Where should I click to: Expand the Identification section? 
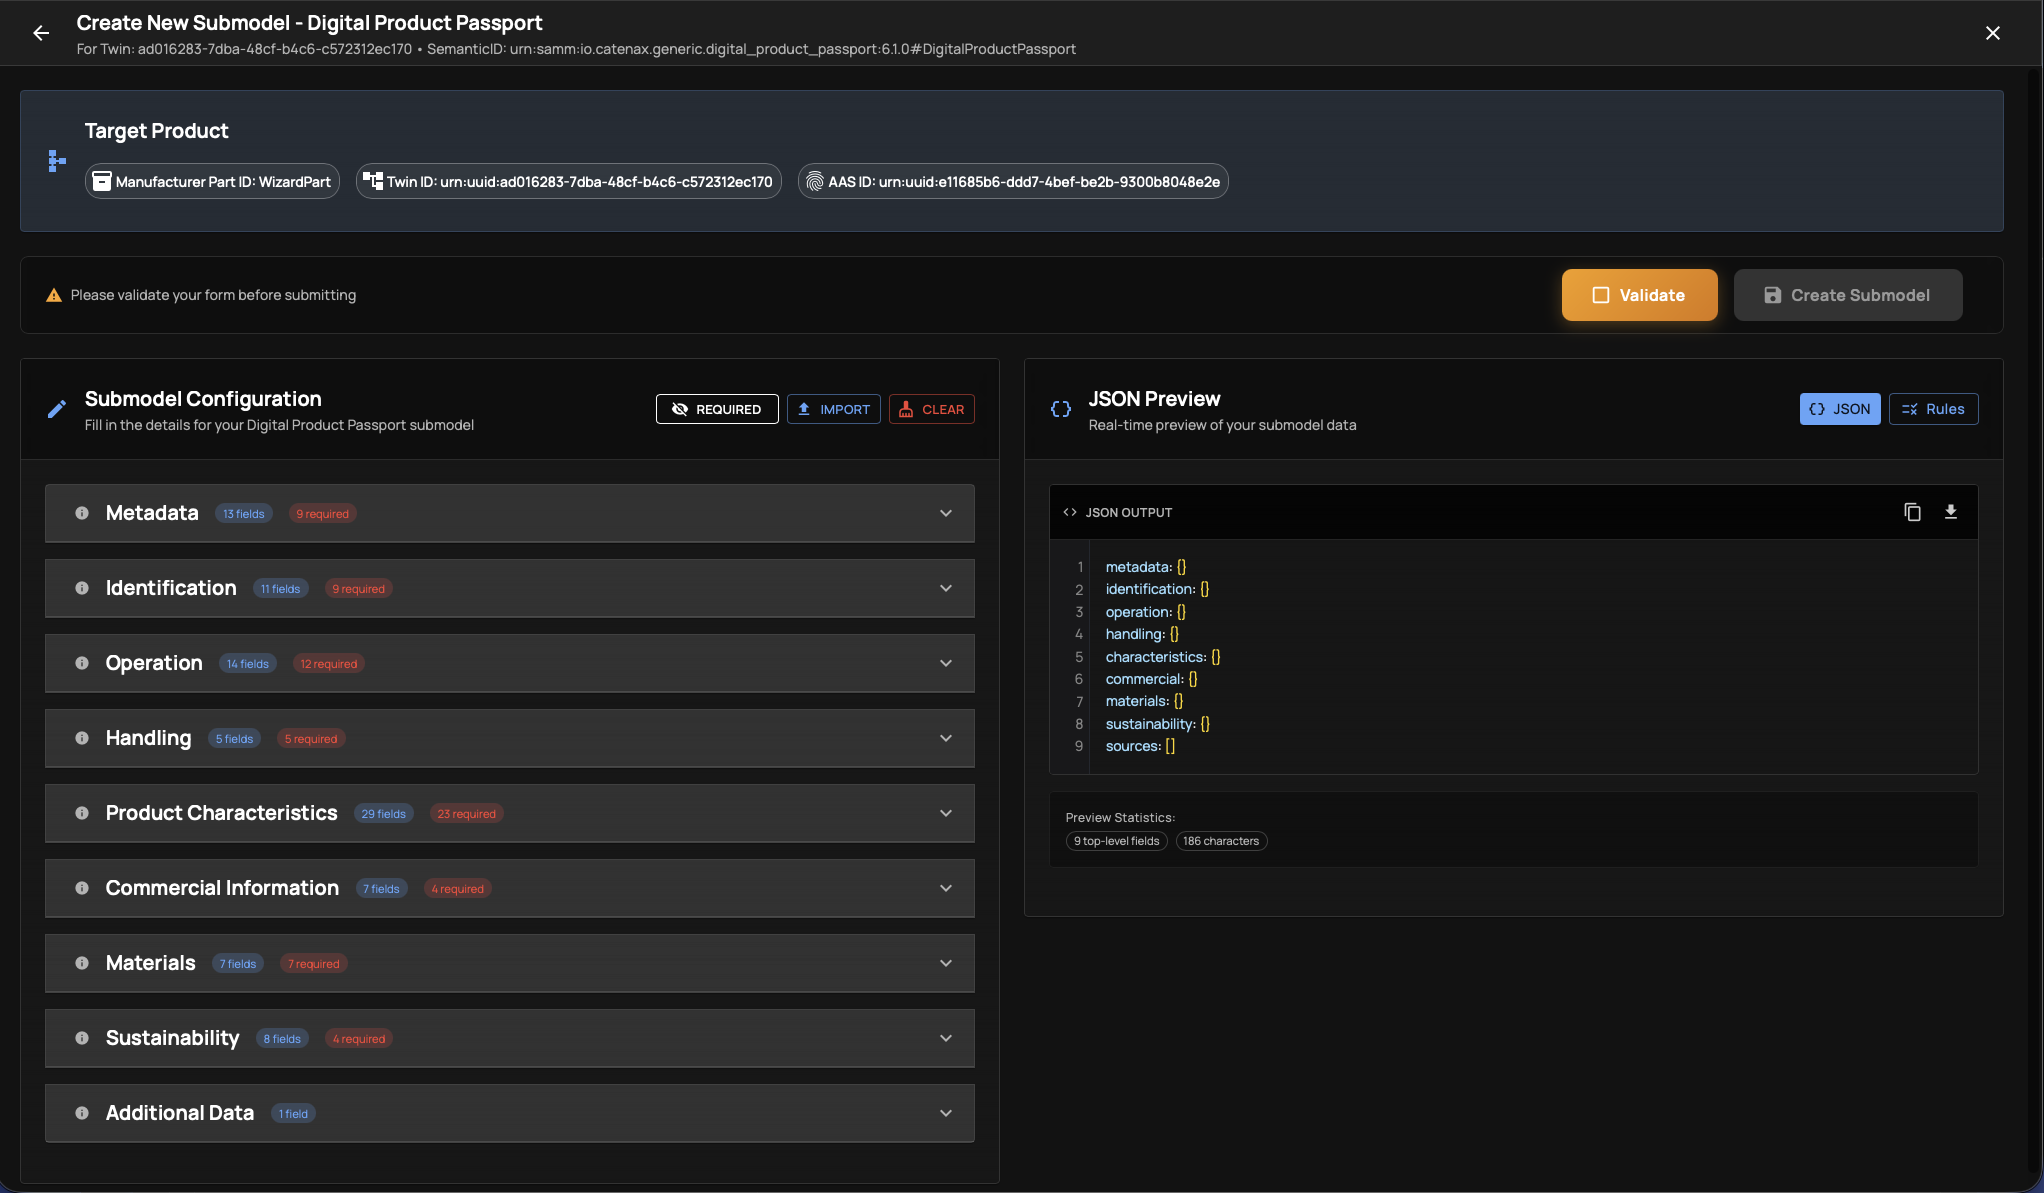tap(945, 588)
